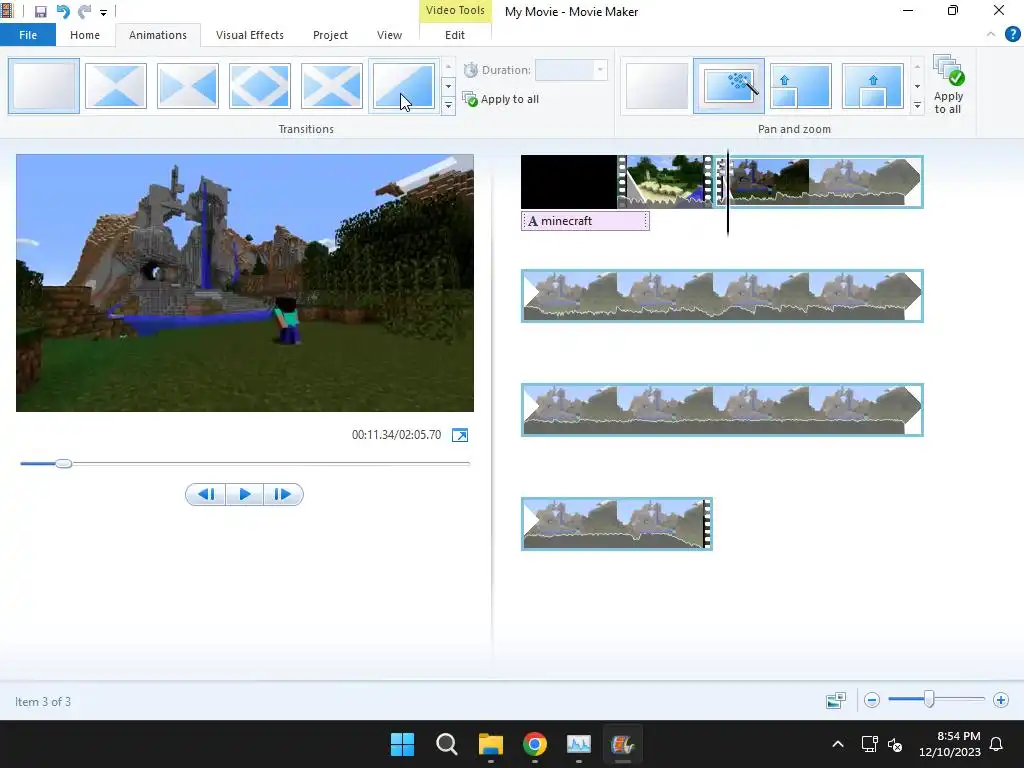The height and width of the screenshot is (768, 1024).
Task: Change thumbnail size icon in status bar
Action: point(836,701)
